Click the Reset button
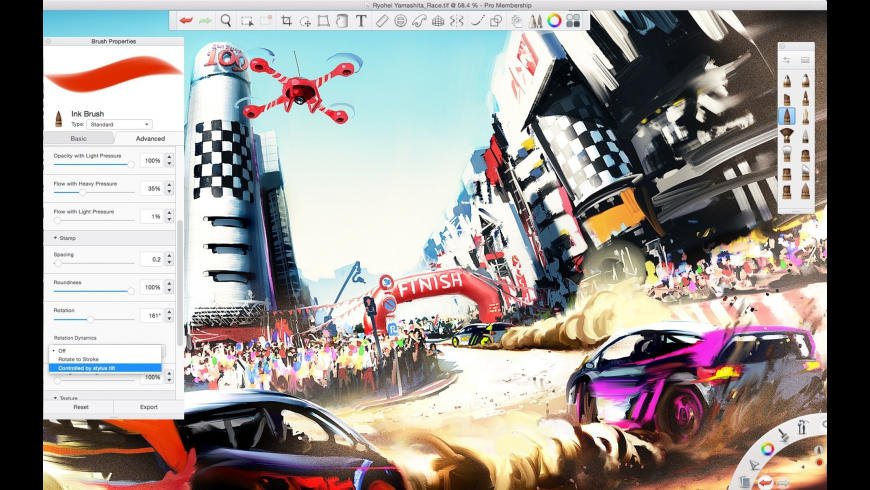 click(81, 407)
